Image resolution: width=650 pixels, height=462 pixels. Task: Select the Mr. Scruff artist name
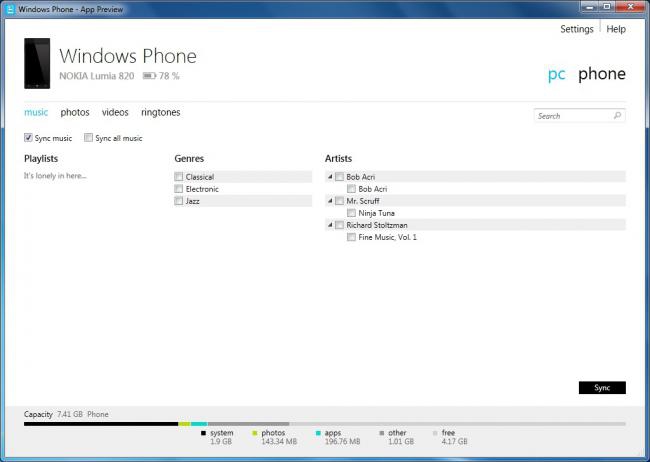363,201
